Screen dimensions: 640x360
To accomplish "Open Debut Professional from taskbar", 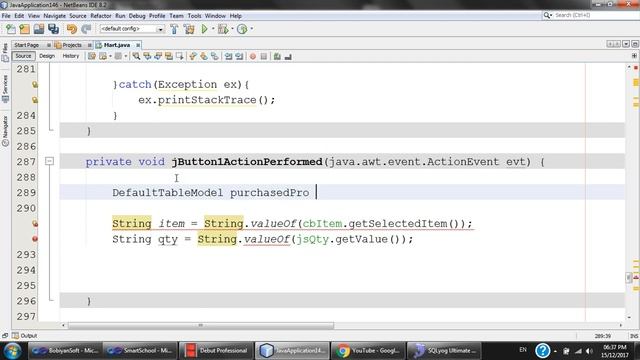I will 216,351.
